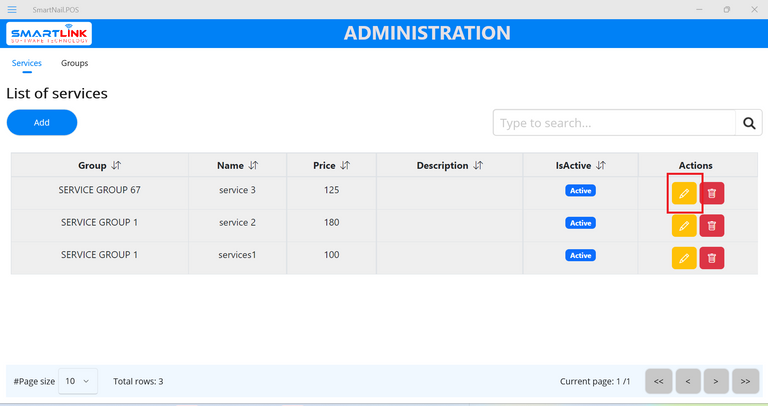Switch to the Groups tab
This screenshot has width=768, height=406.
(x=74, y=63)
